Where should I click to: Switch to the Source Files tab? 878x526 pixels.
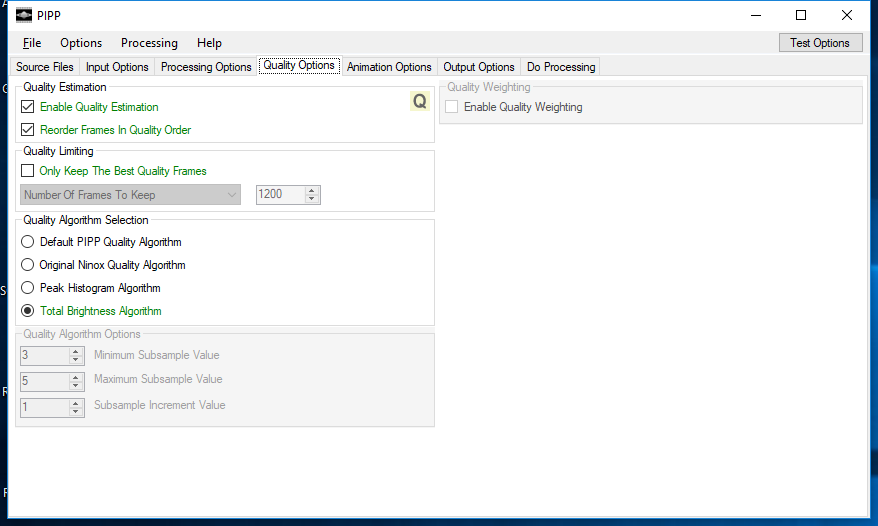click(x=45, y=67)
